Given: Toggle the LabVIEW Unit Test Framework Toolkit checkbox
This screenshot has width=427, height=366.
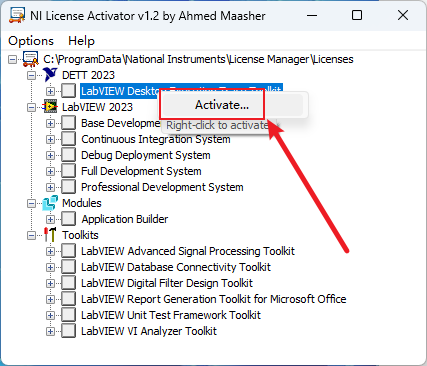Looking at the screenshot, I should pos(68,315).
